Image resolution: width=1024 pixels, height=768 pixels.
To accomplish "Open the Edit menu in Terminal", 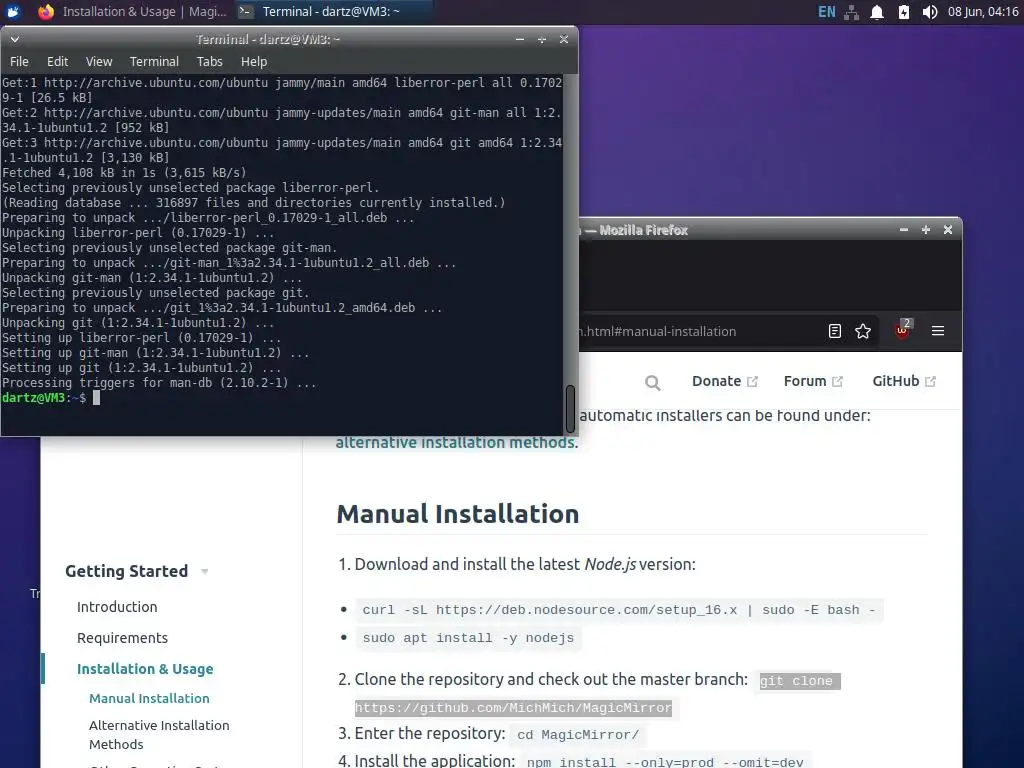I will (57, 61).
